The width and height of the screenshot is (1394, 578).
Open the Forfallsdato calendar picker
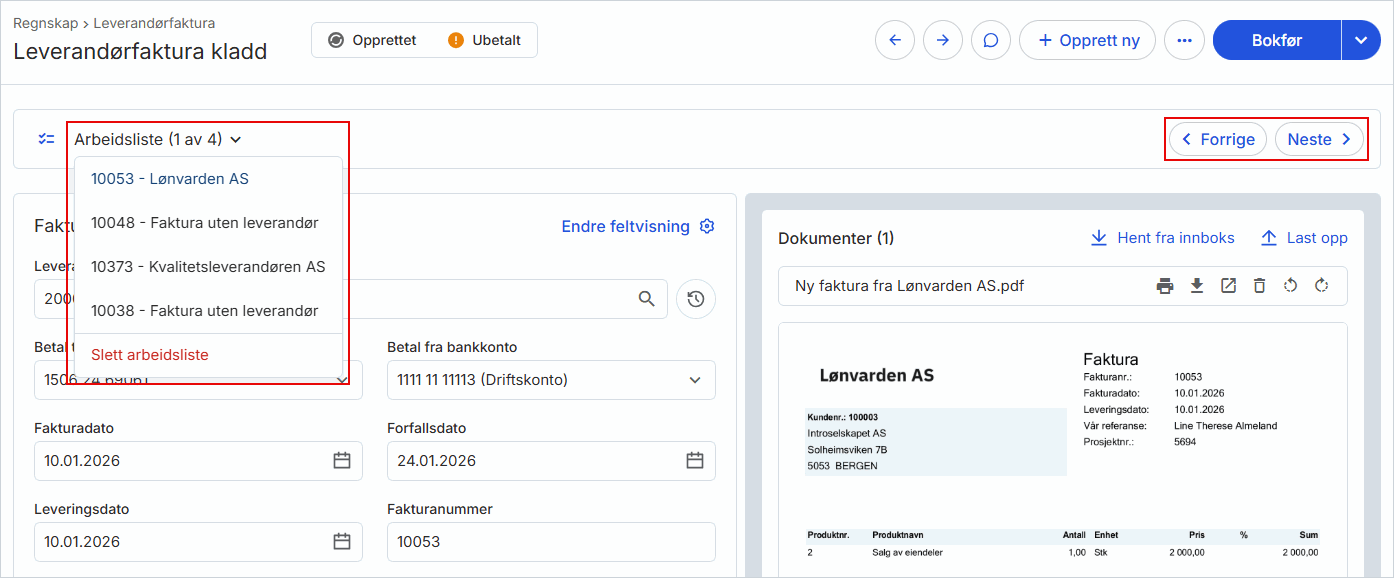click(695, 461)
